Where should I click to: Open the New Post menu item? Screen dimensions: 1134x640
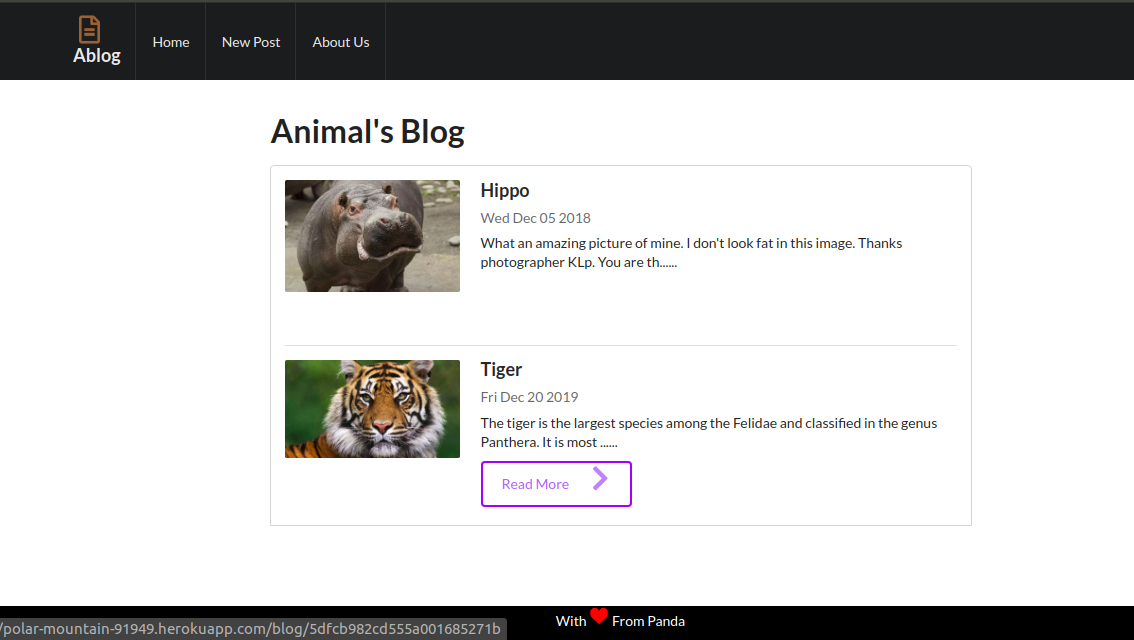pyautogui.click(x=251, y=42)
